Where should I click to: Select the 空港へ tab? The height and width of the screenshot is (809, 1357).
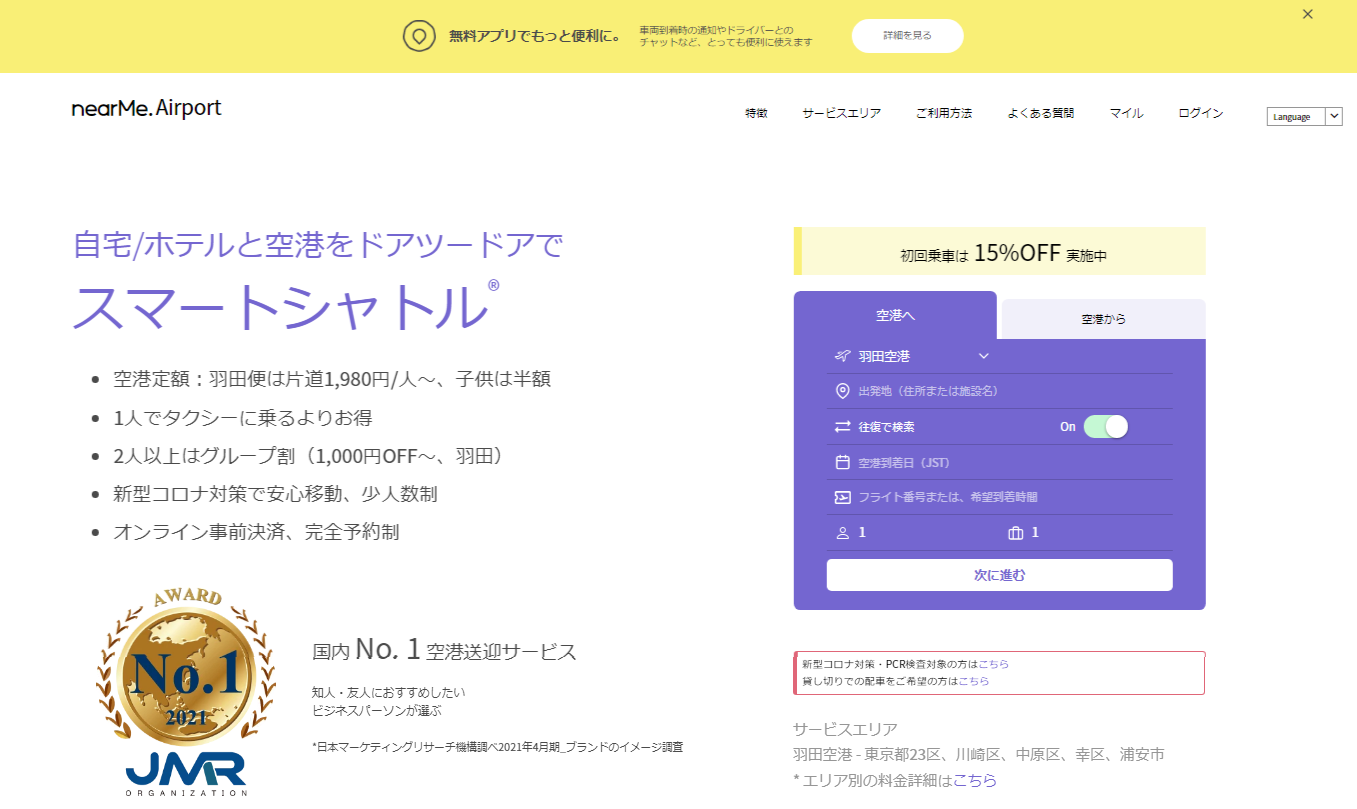(895, 315)
